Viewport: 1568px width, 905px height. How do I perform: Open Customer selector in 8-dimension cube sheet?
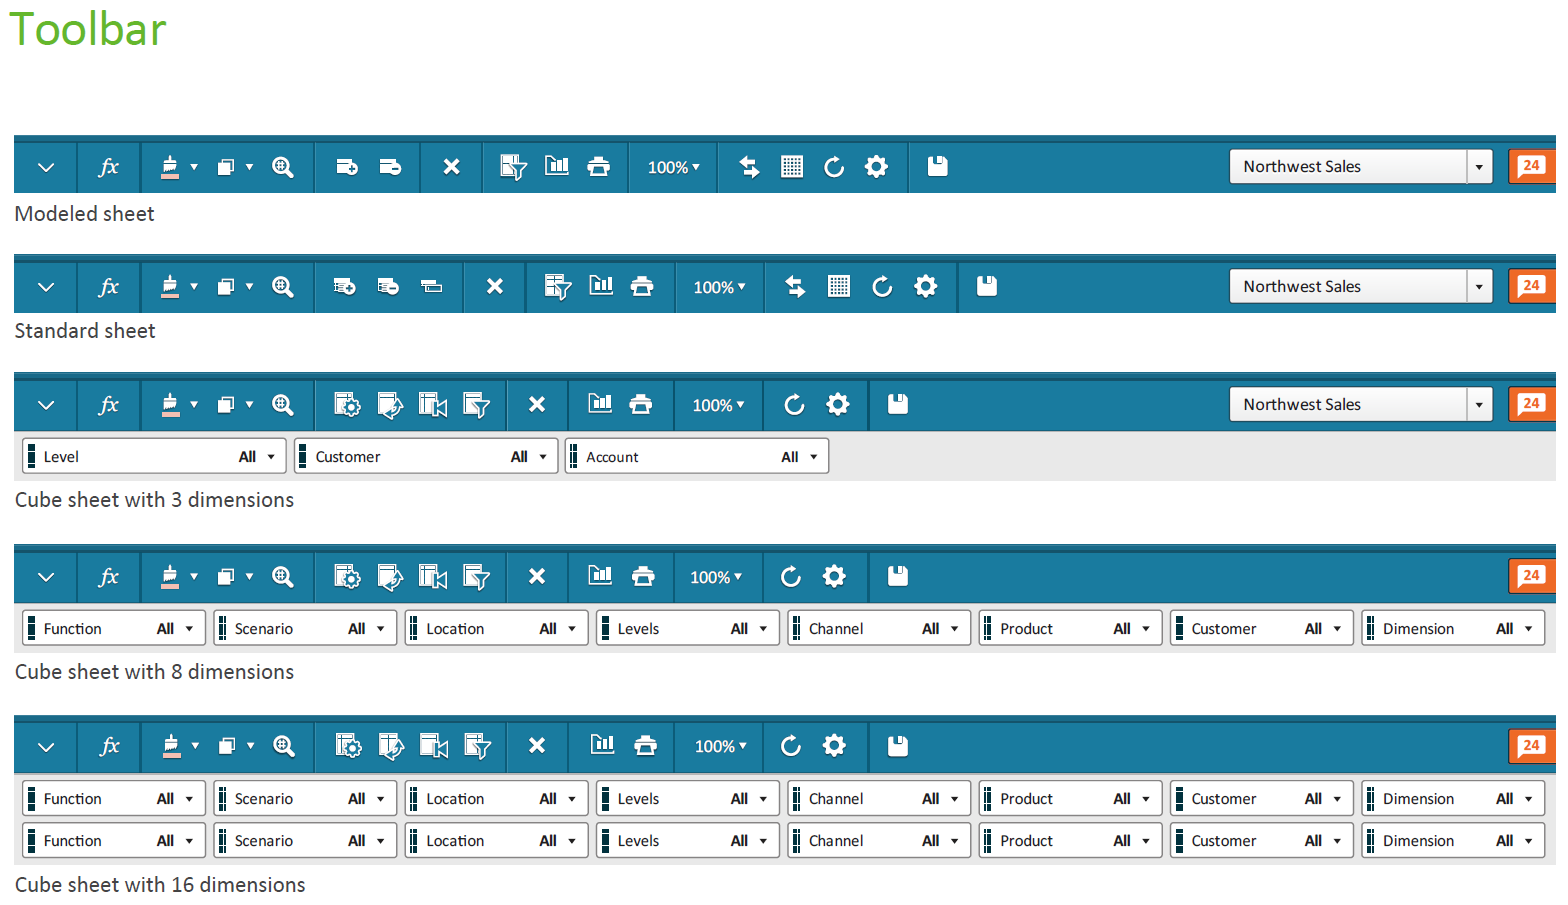click(1262, 629)
